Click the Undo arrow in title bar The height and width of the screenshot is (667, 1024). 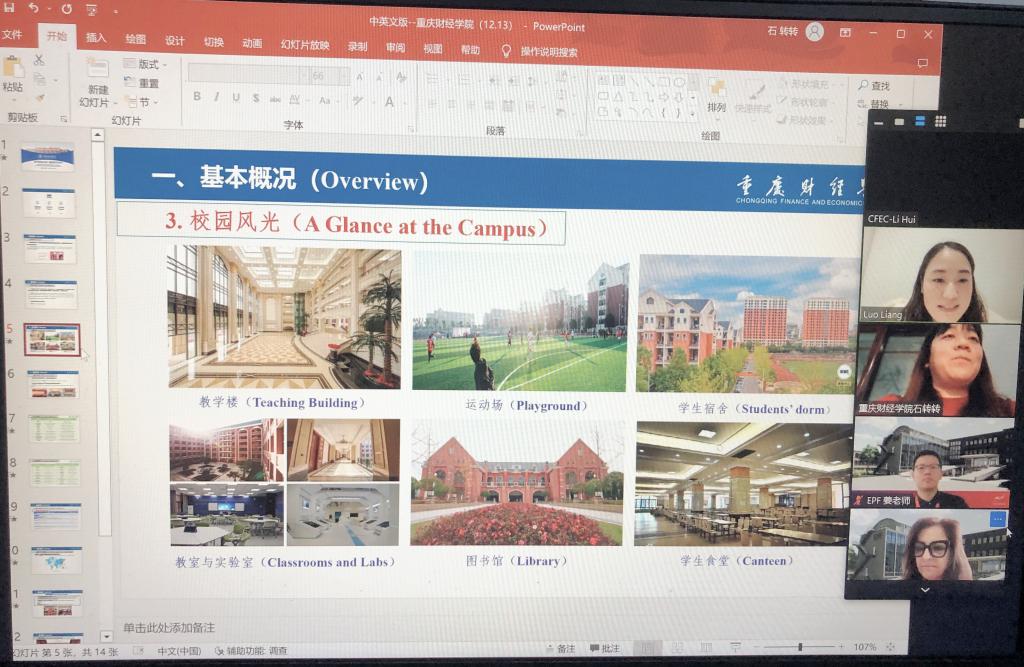tap(33, 9)
